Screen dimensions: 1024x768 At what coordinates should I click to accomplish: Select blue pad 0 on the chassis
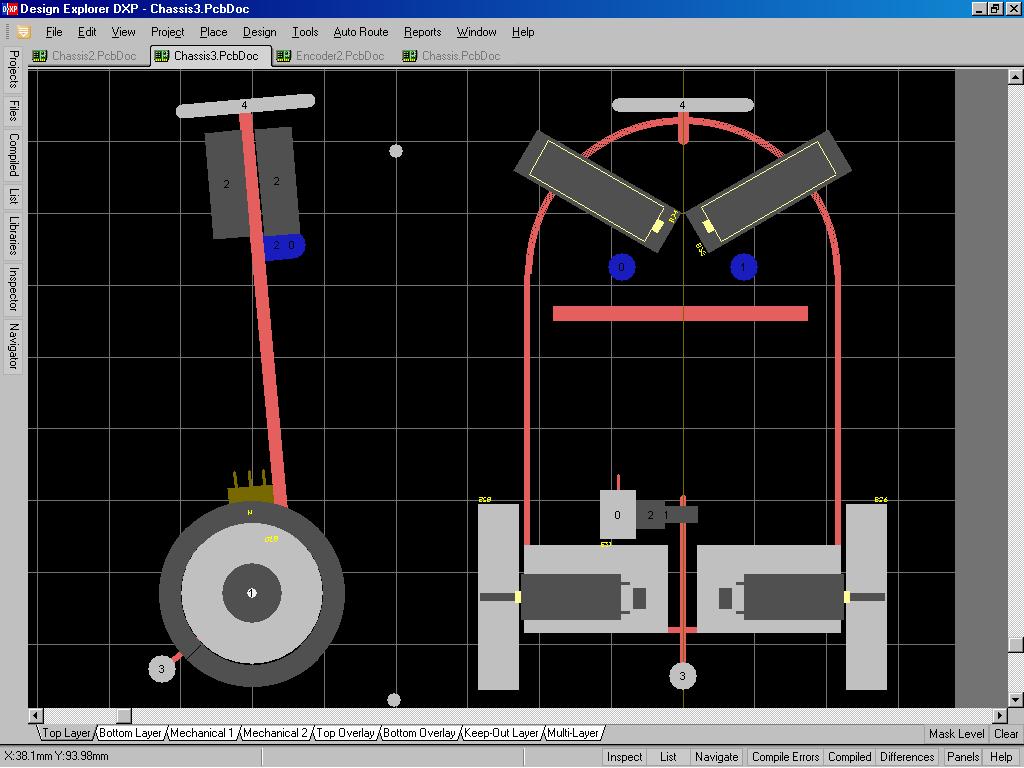[x=622, y=267]
